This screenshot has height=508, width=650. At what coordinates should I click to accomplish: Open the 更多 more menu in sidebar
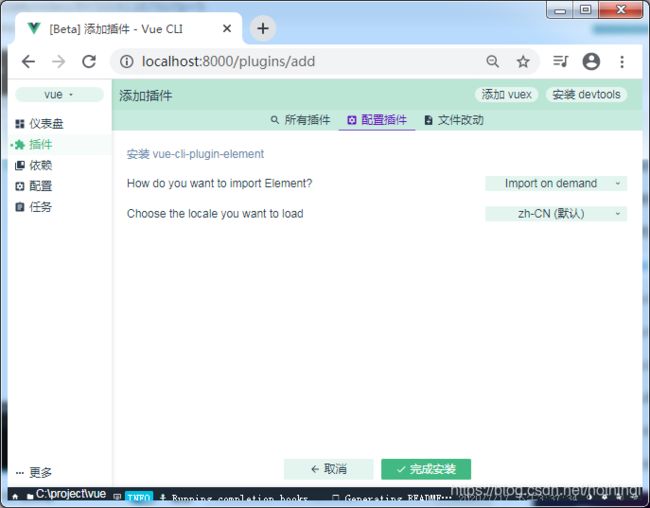(34, 472)
